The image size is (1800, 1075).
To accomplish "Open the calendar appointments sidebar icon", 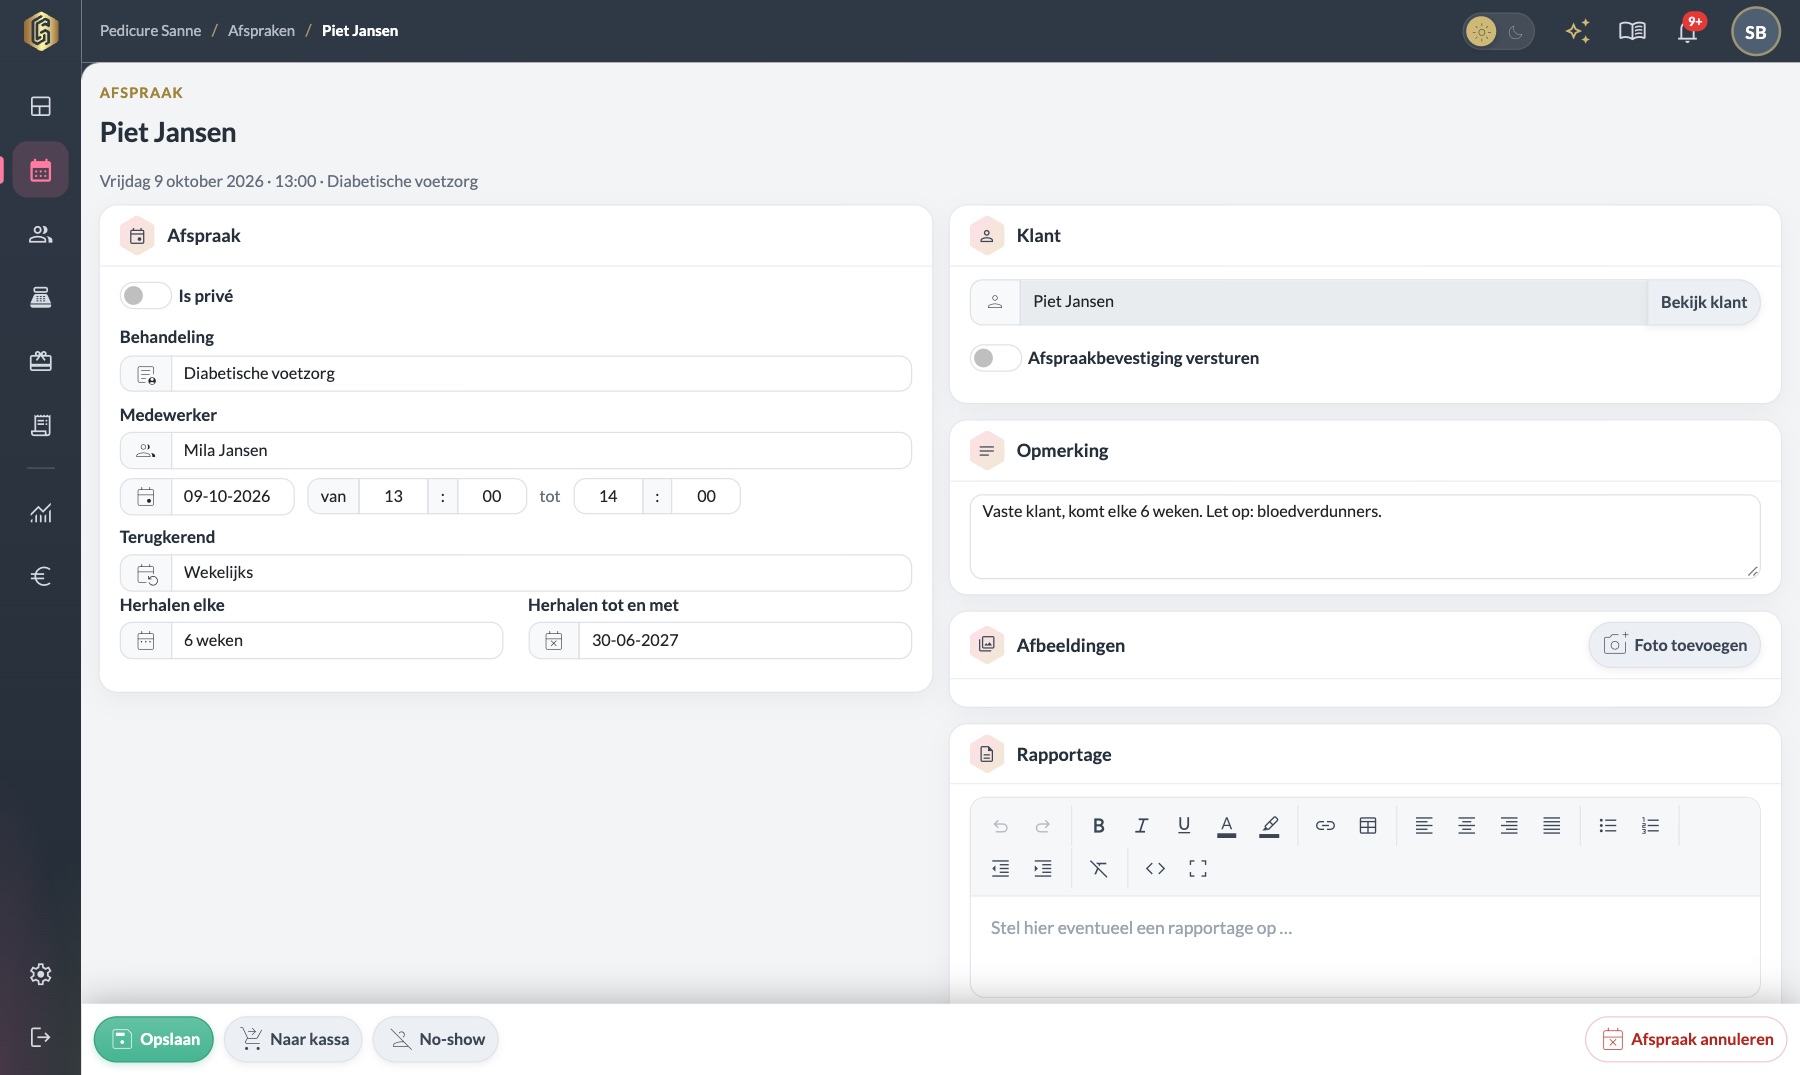I will [41, 170].
